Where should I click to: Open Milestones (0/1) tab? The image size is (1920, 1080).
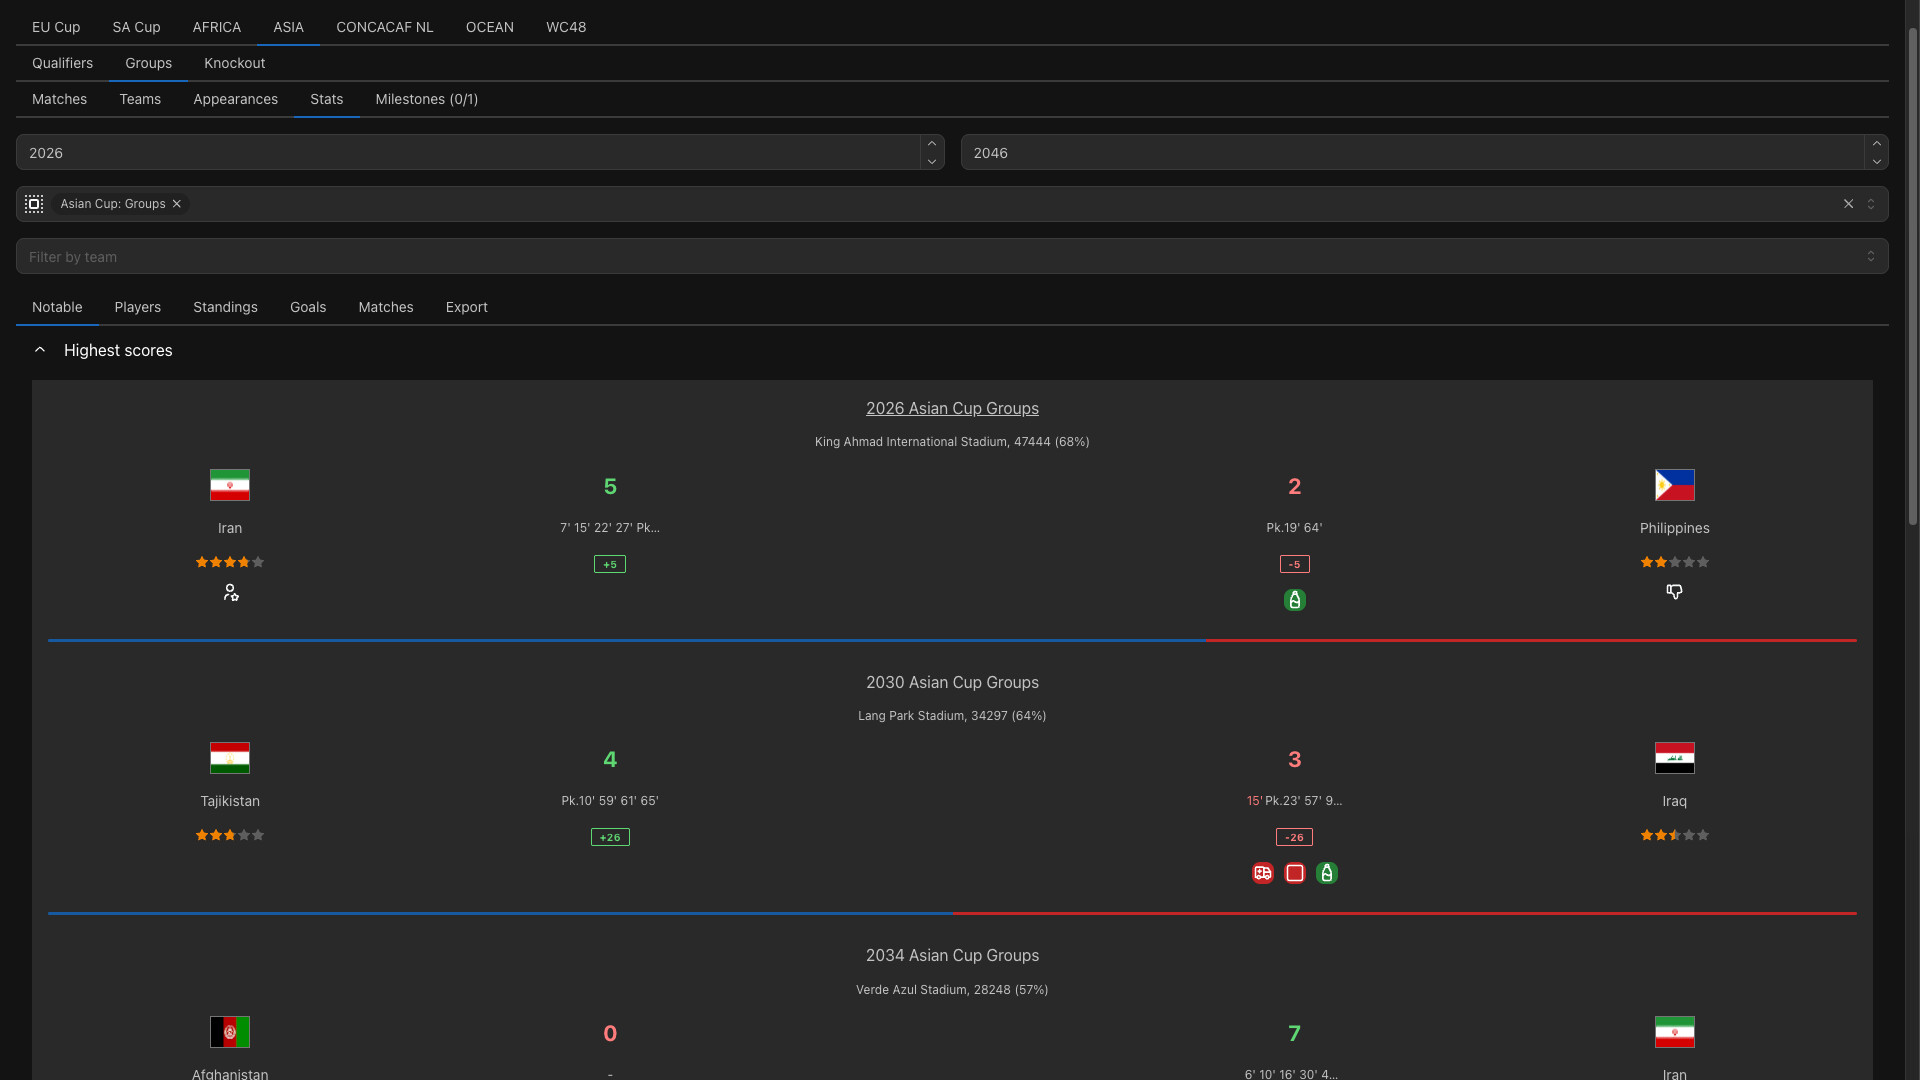point(427,99)
